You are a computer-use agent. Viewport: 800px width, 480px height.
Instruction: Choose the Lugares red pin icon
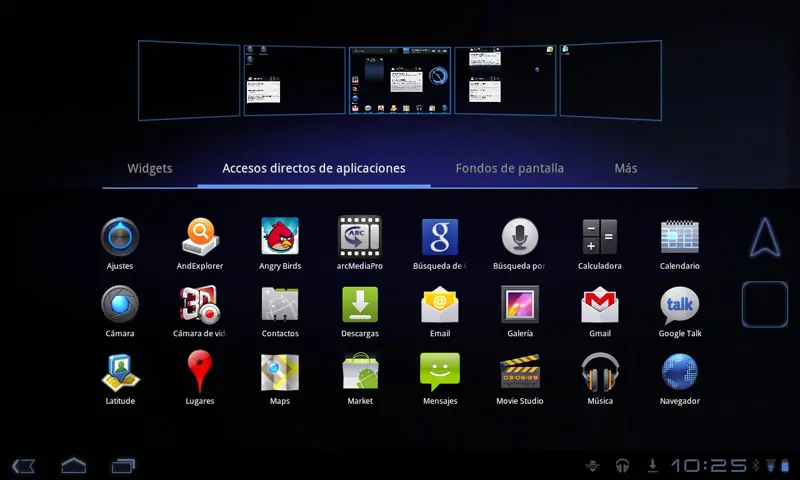[x=200, y=371]
